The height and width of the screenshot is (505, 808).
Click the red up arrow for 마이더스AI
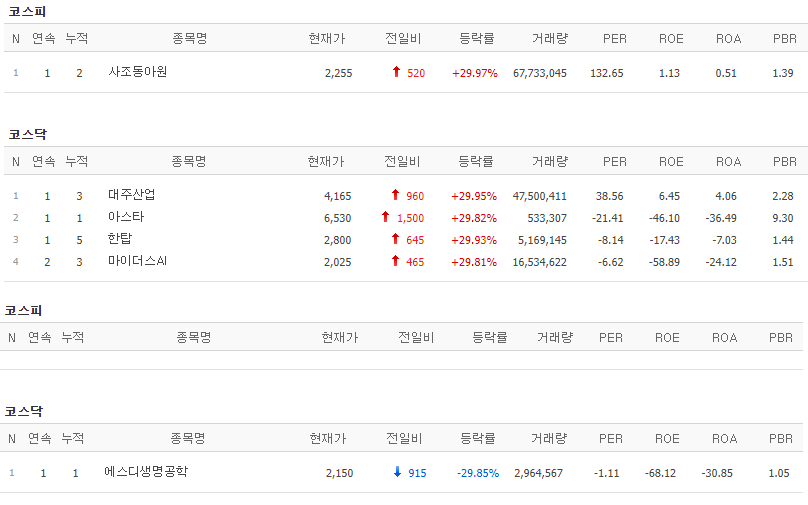pyautogui.click(x=395, y=260)
